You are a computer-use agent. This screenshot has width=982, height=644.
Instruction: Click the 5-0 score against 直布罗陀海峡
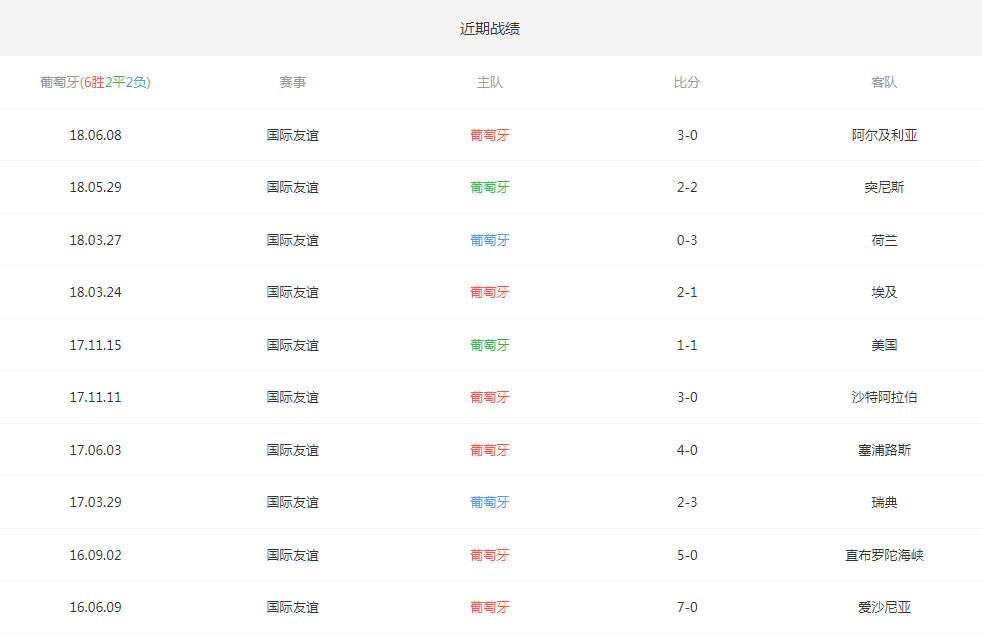[x=687, y=555]
